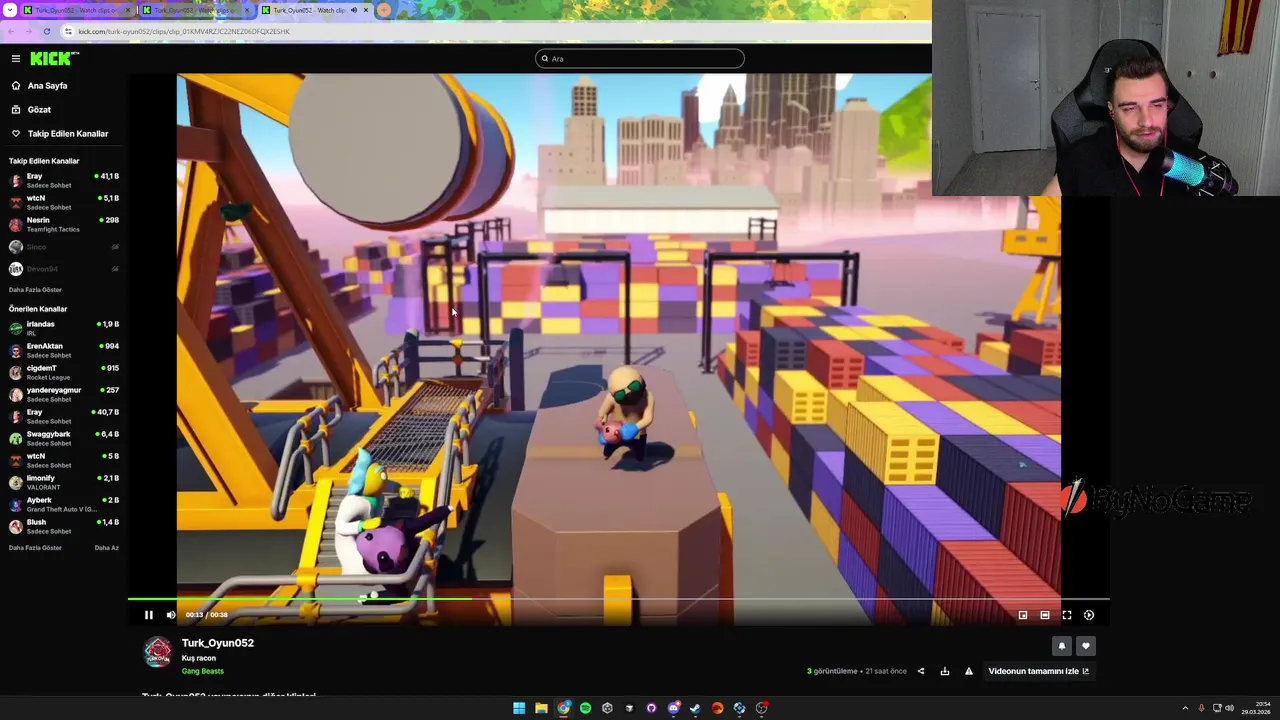Viewport: 1280px width, 720px height.
Task: Toggle picture-in-picture mode on the player
Action: click(1023, 615)
